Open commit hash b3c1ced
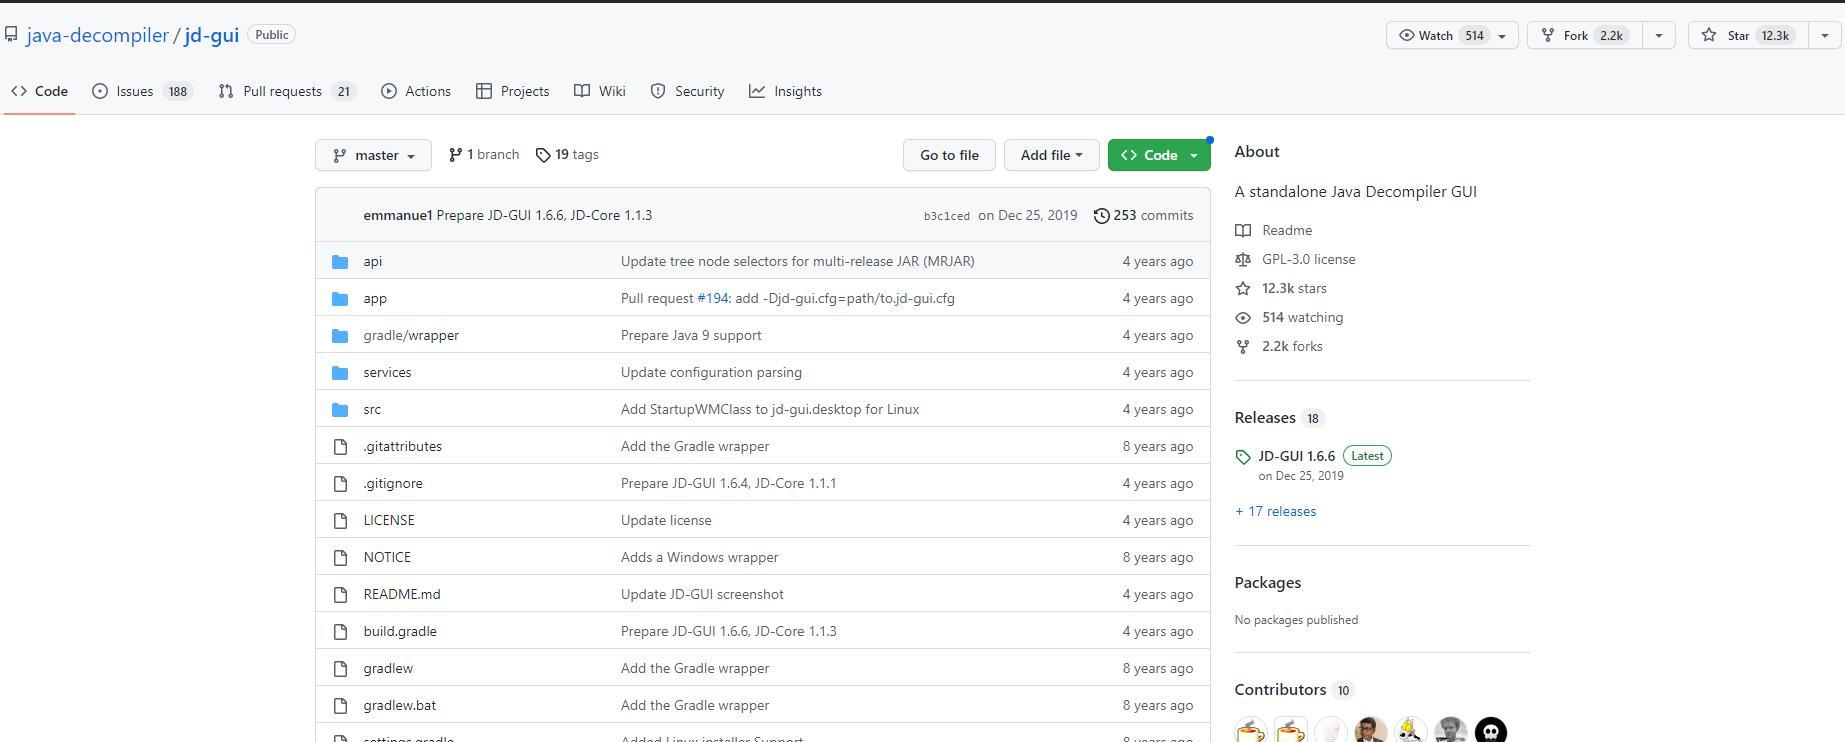Viewport: 1845px width, 742px height. pos(946,216)
